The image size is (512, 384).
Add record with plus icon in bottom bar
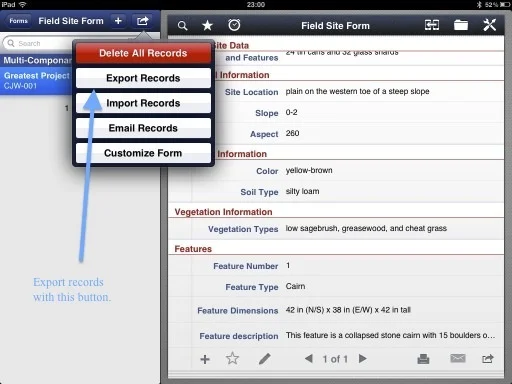tap(205, 359)
